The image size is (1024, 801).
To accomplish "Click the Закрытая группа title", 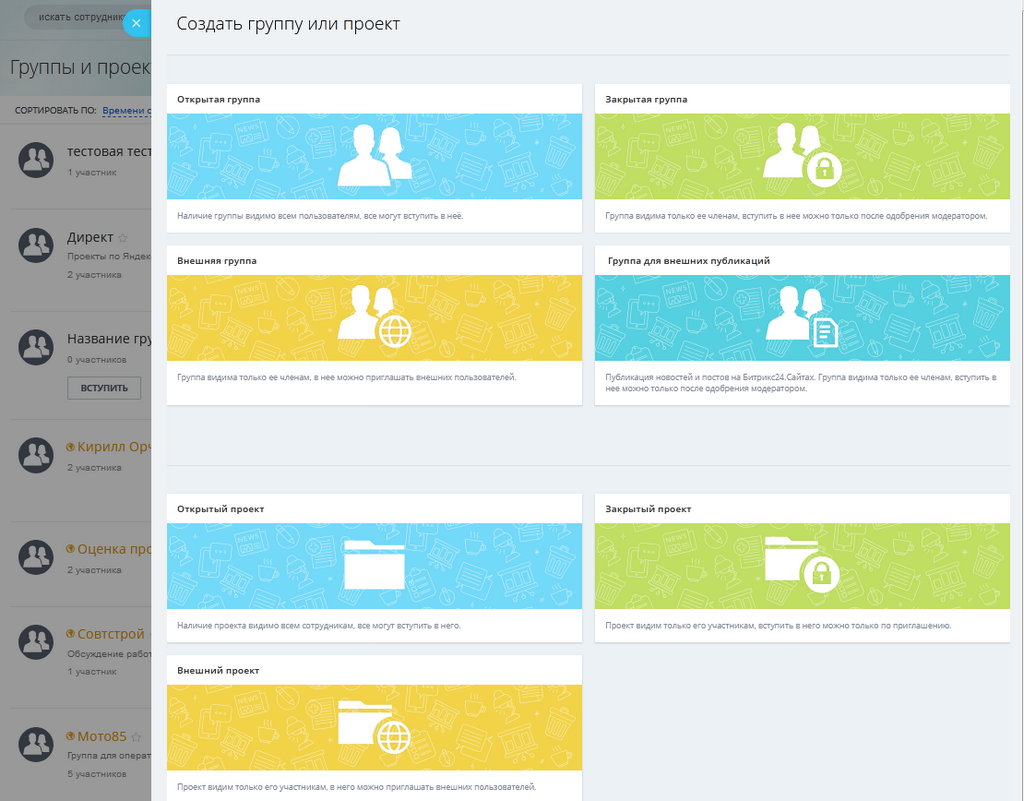I will tap(647, 99).
